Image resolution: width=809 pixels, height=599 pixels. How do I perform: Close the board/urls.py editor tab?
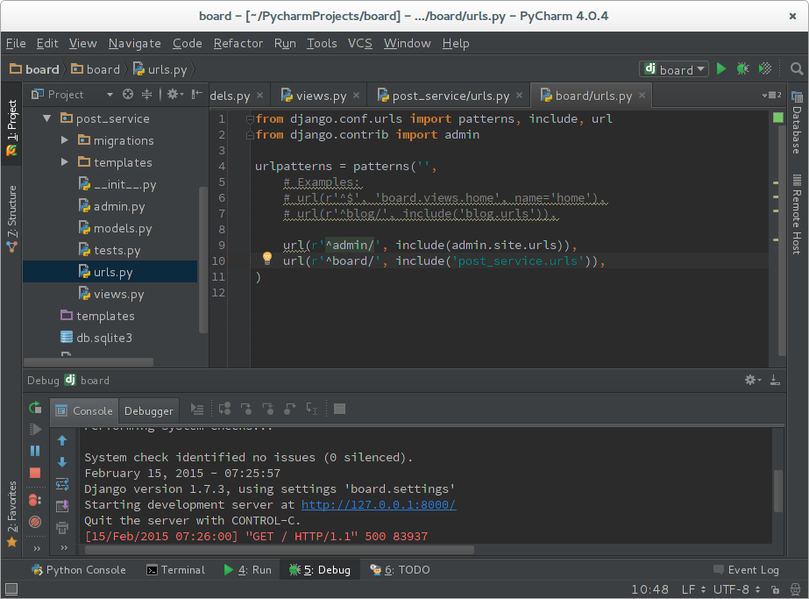point(642,95)
